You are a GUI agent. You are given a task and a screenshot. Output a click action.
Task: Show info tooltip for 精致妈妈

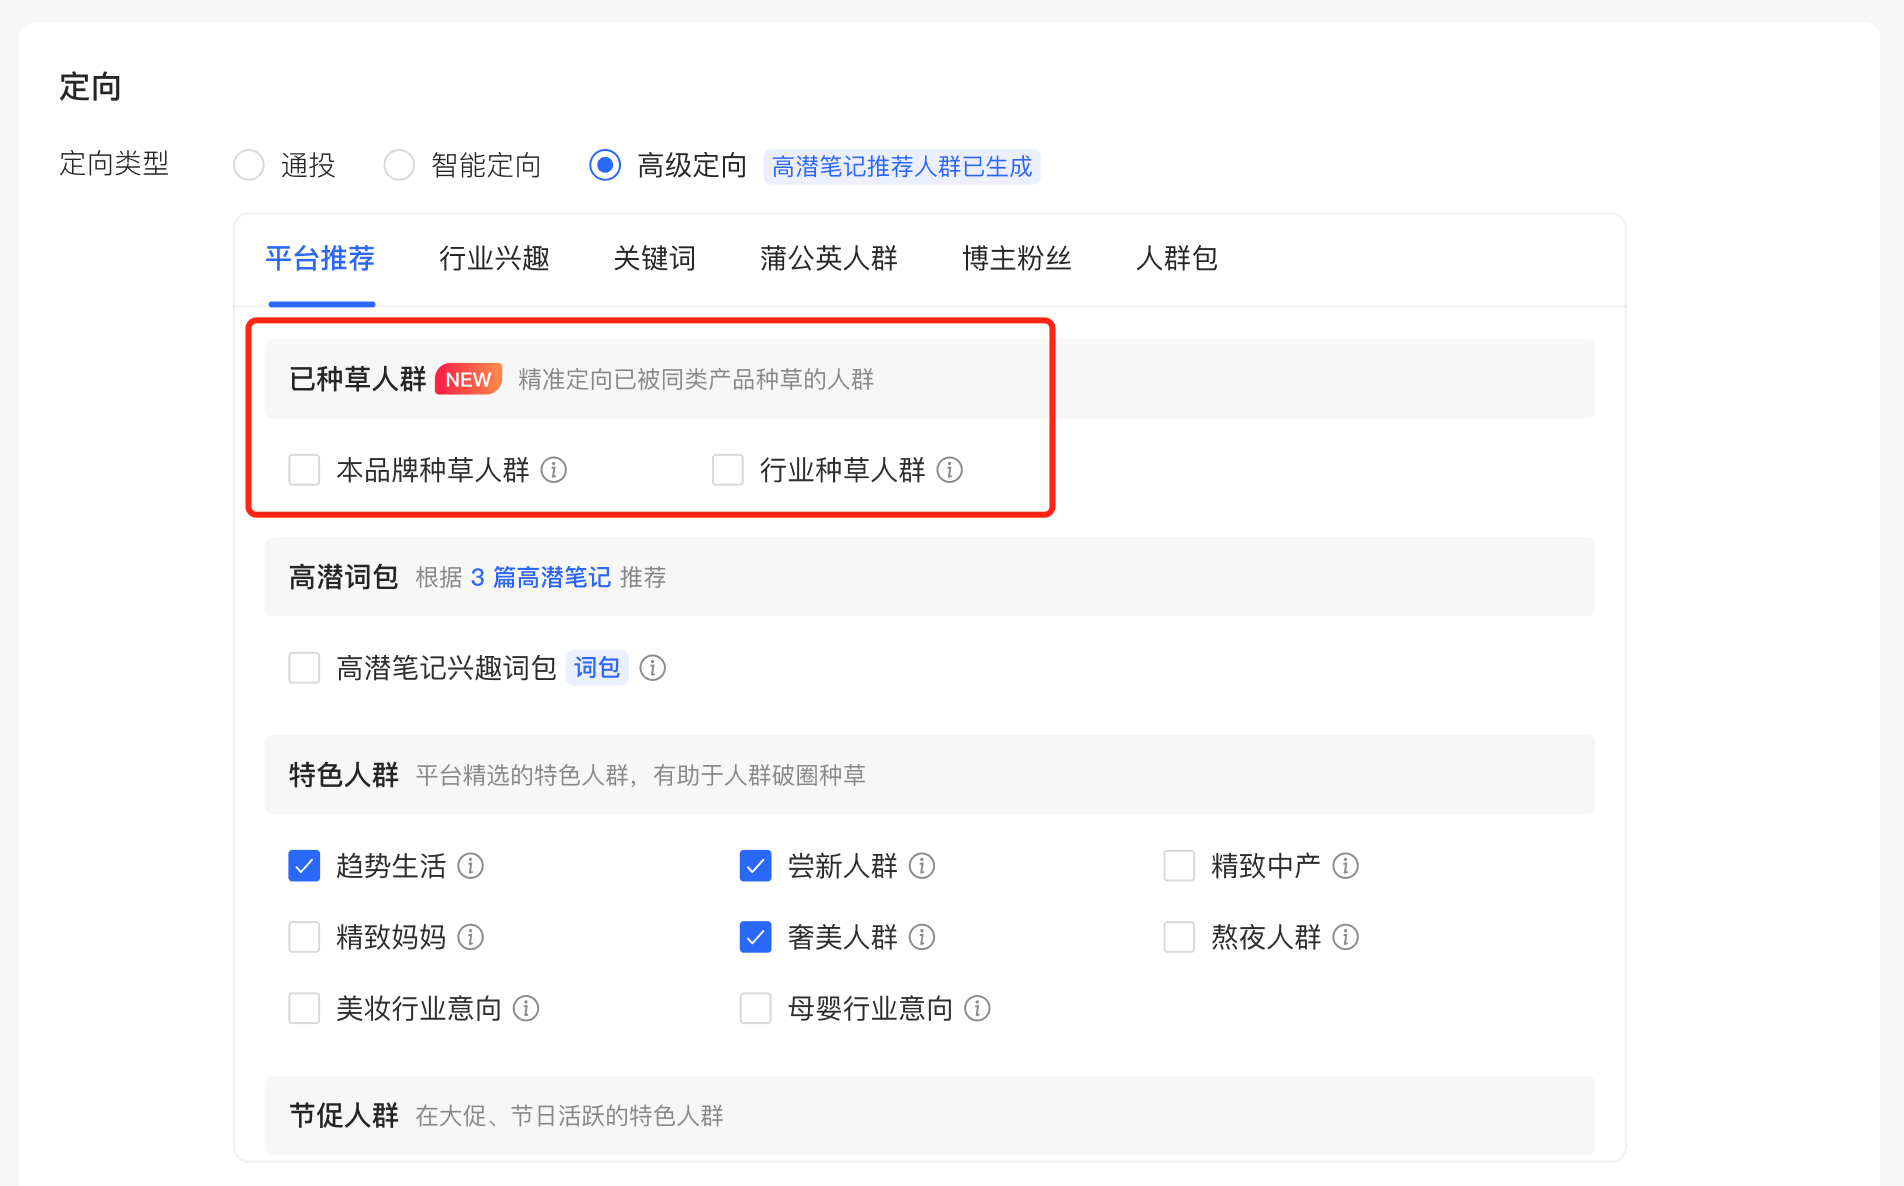pyautogui.click(x=471, y=937)
